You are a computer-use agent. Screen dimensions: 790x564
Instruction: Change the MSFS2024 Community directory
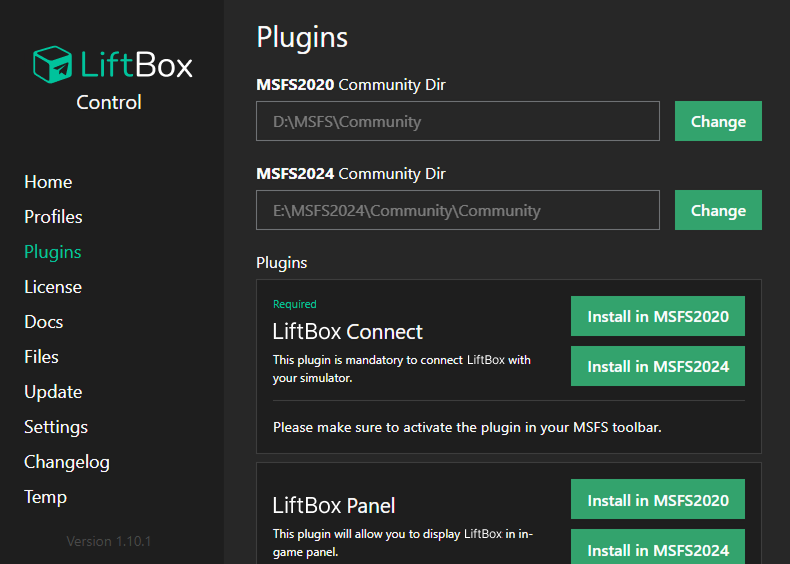pyautogui.click(x=718, y=210)
